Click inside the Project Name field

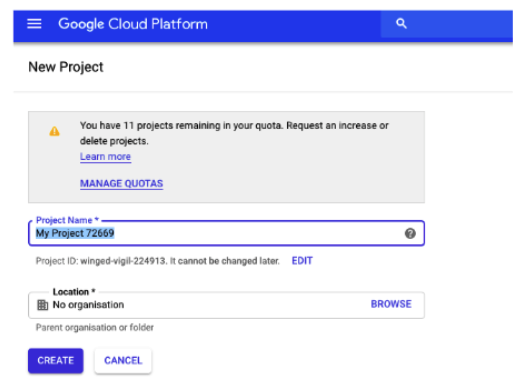pos(226,233)
